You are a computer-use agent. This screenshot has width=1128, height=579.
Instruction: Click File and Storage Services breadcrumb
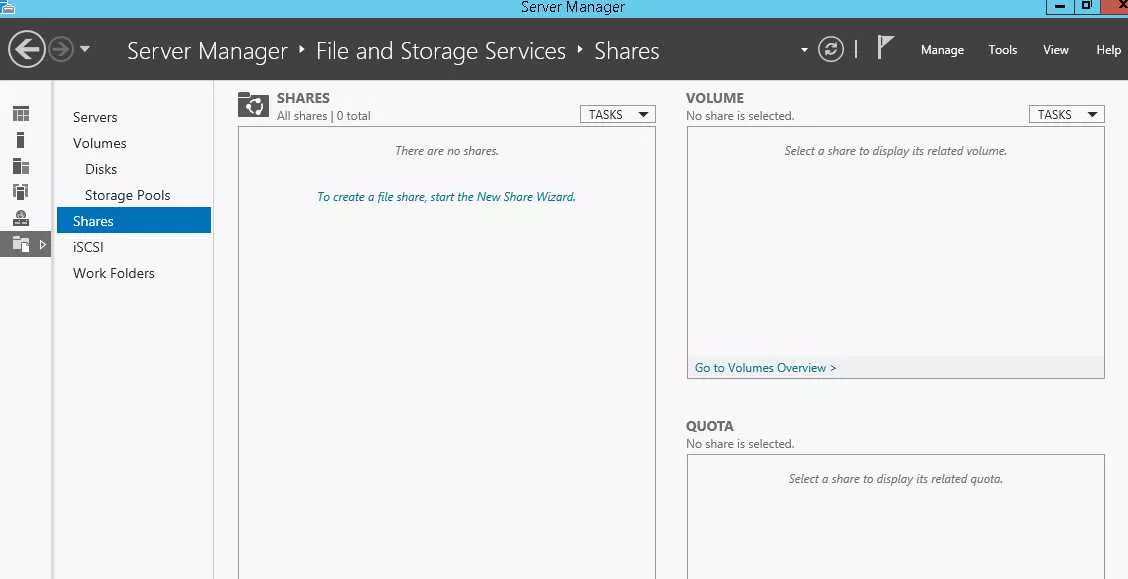point(441,51)
